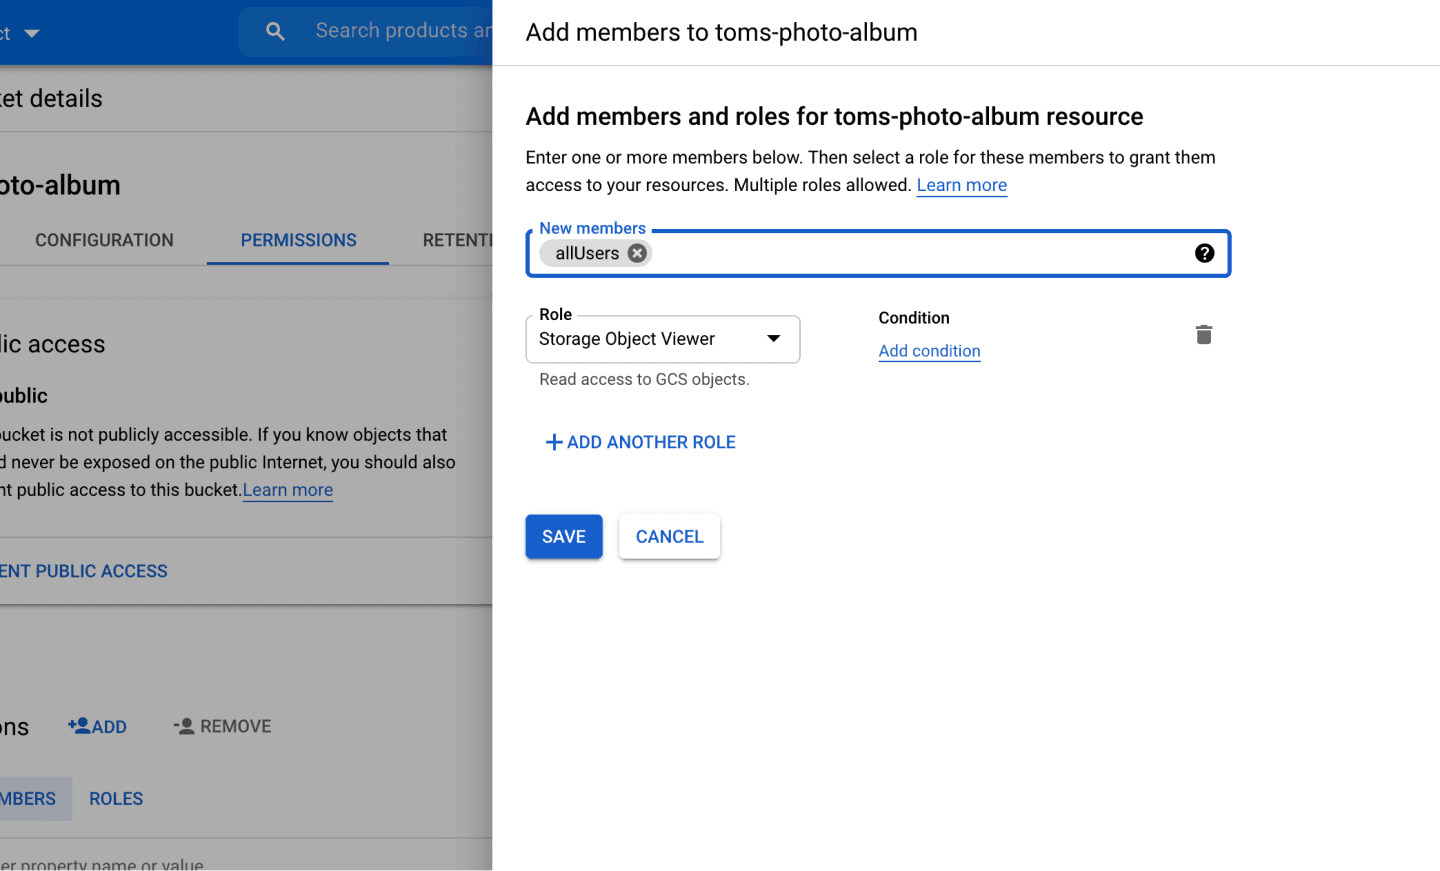Click the 'Add members to toms-photo-album' title
This screenshot has width=1440, height=871.
pos(721,32)
